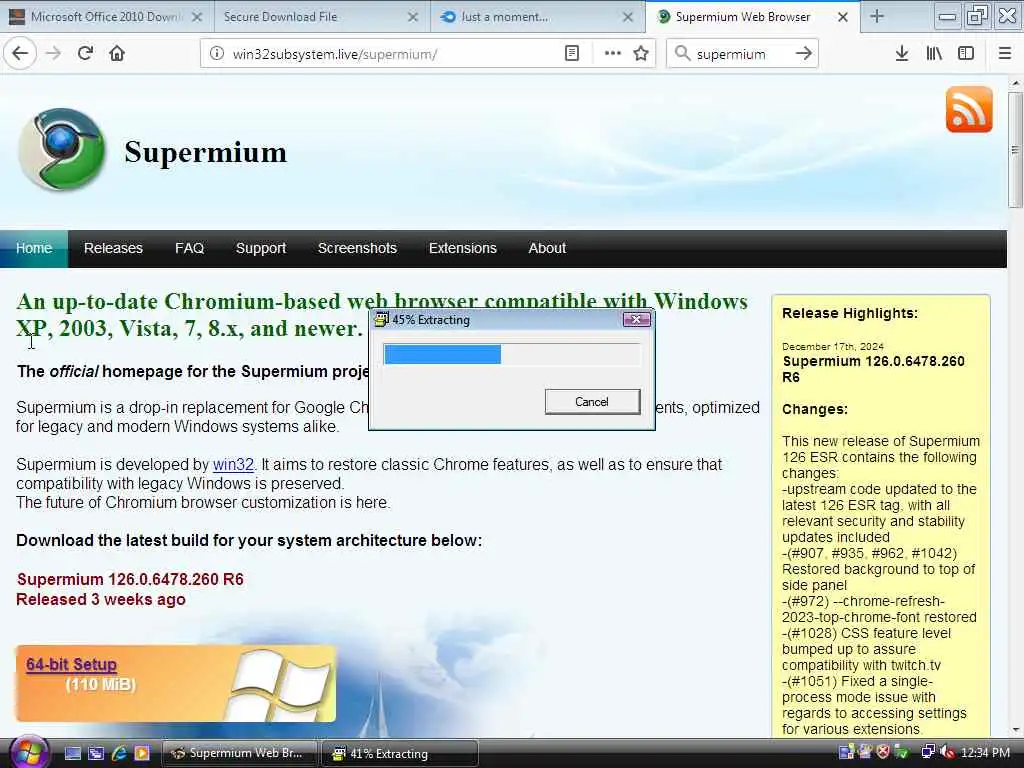Image resolution: width=1024 pixels, height=768 pixels.
Task: Reload the current Supermium page
Action: 85,54
